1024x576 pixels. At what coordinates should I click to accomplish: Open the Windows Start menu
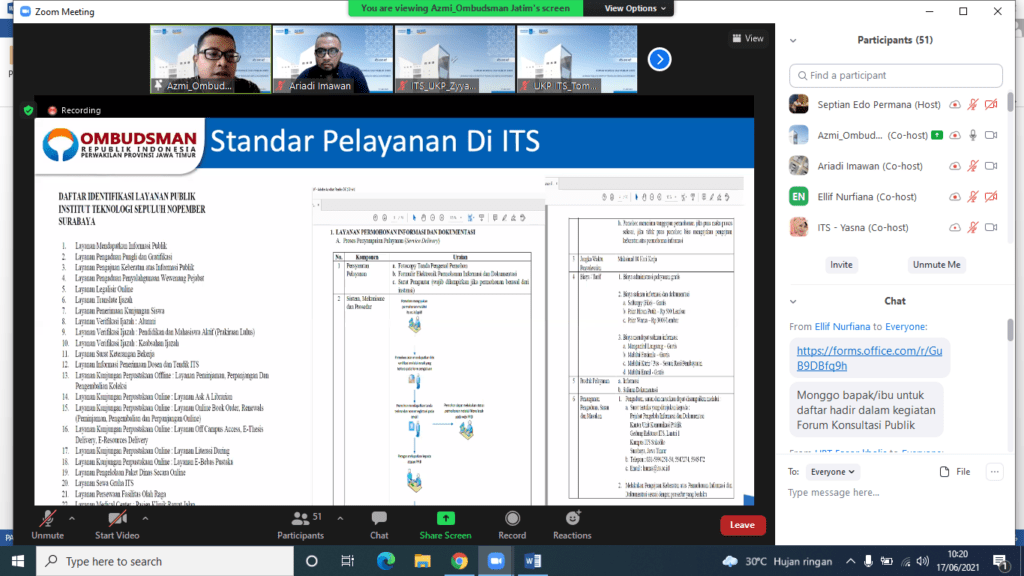pyautogui.click(x=18, y=561)
